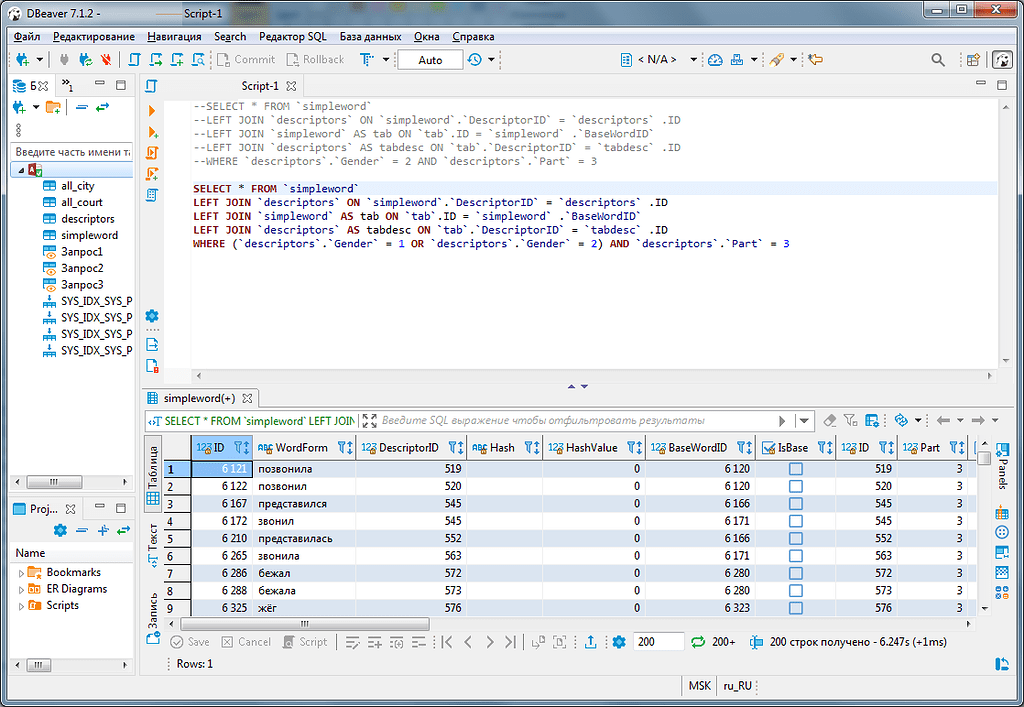Click the editor settings gear icon

[x=152, y=316]
